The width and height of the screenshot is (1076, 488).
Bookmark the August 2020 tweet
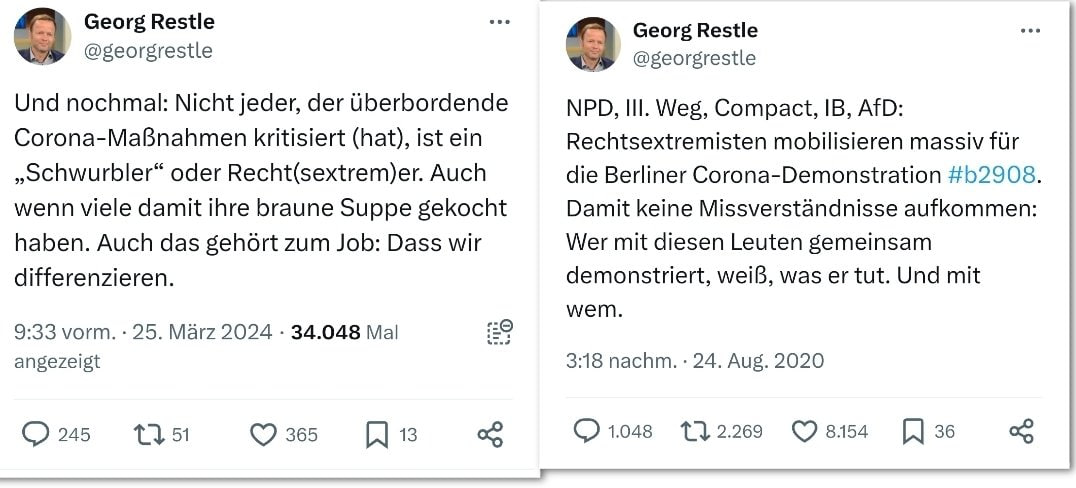(913, 431)
